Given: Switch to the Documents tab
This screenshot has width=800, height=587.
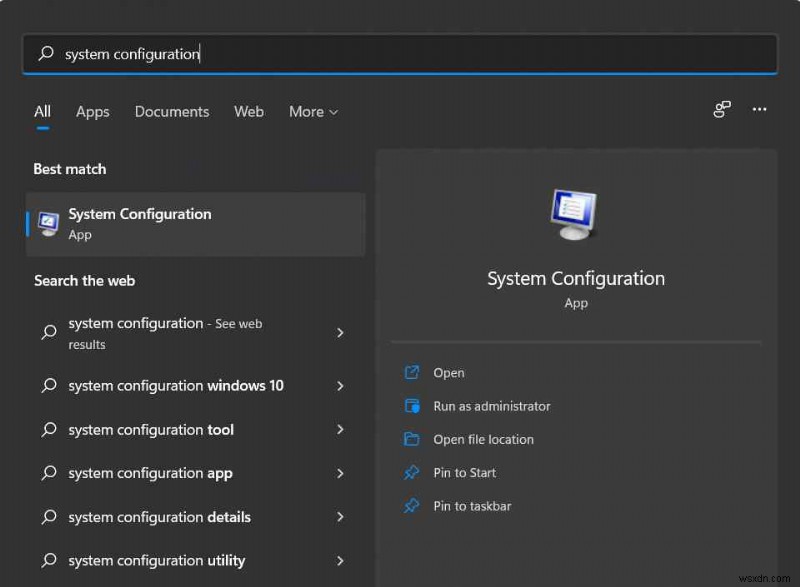Looking at the screenshot, I should click(171, 112).
